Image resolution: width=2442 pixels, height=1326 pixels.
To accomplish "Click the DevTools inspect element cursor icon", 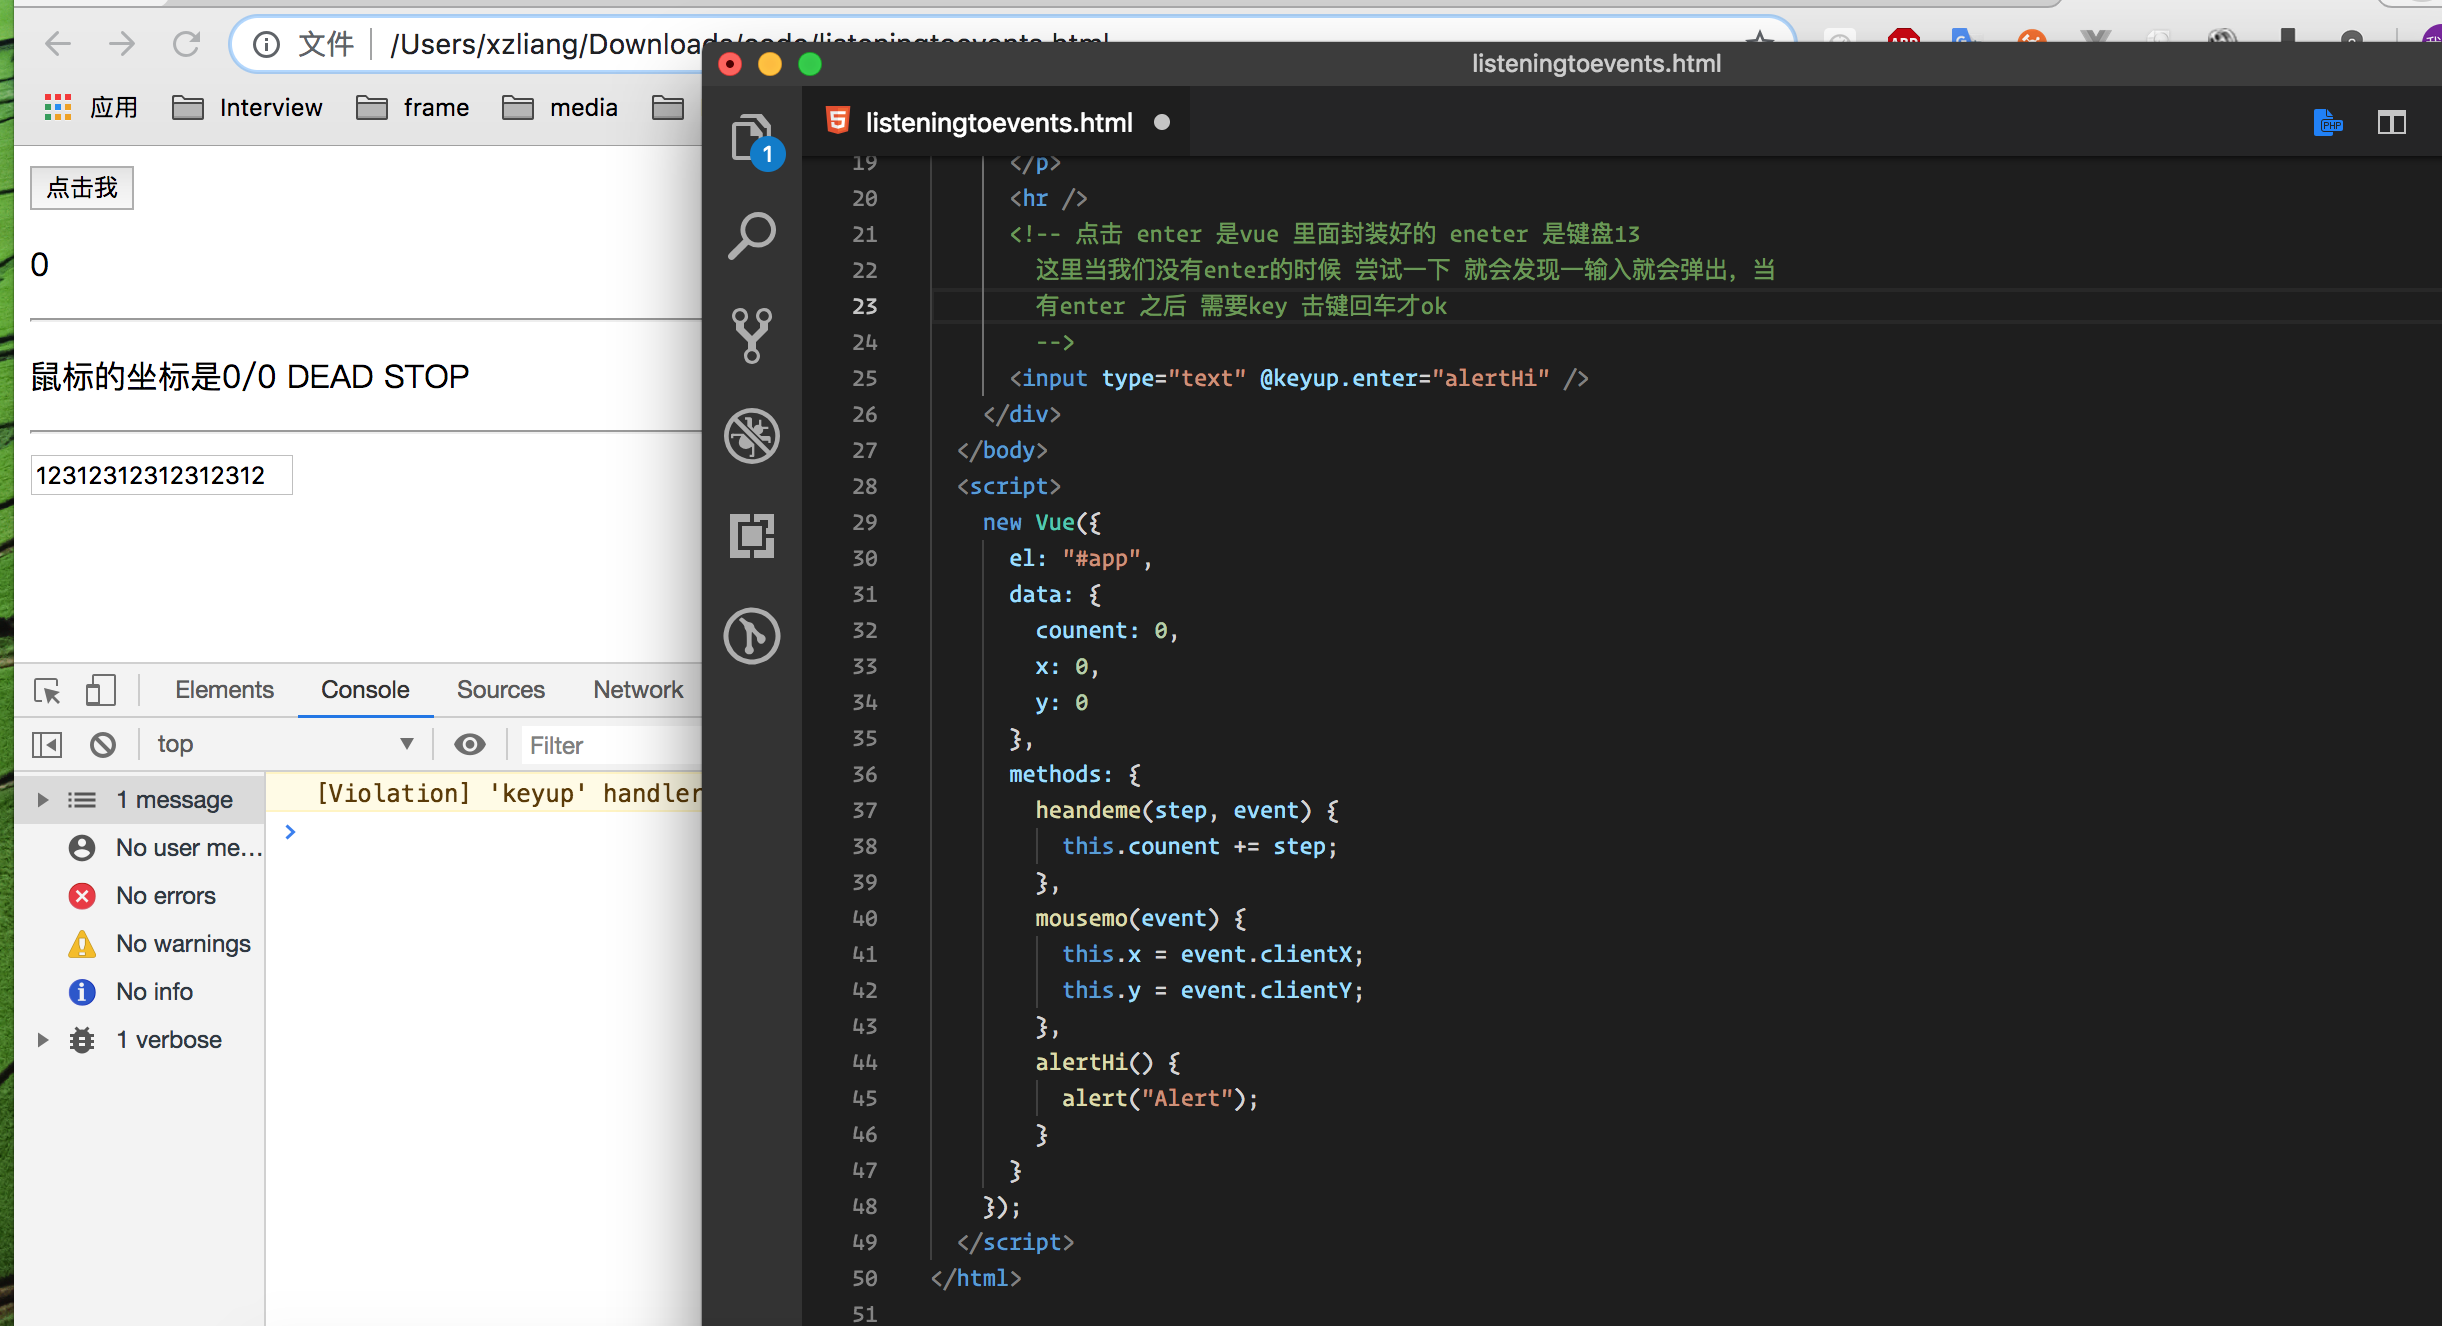I will pyautogui.click(x=47, y=690).
